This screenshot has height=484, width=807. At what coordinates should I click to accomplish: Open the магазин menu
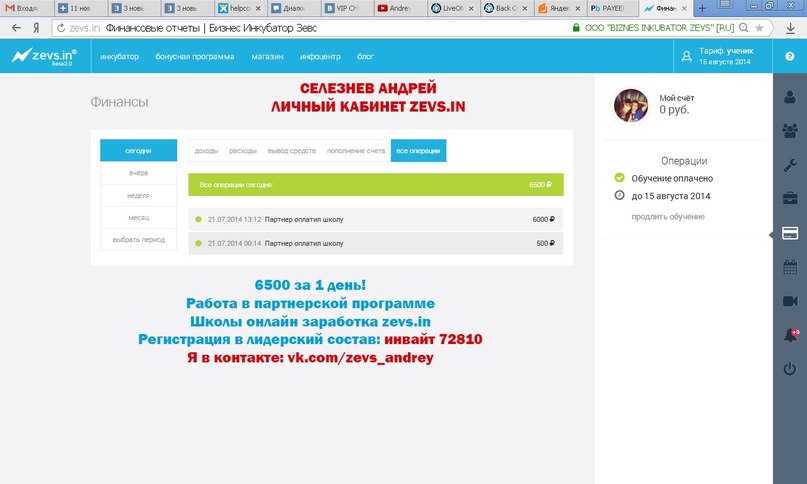tap(267, 56)
